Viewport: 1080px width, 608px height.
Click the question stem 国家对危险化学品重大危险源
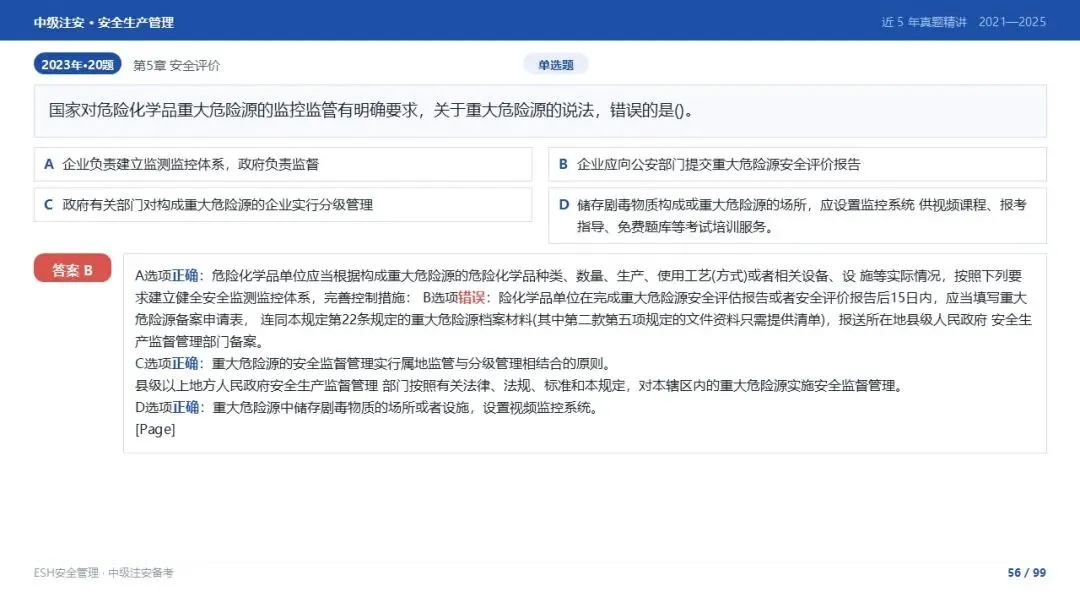click(540, 111)
